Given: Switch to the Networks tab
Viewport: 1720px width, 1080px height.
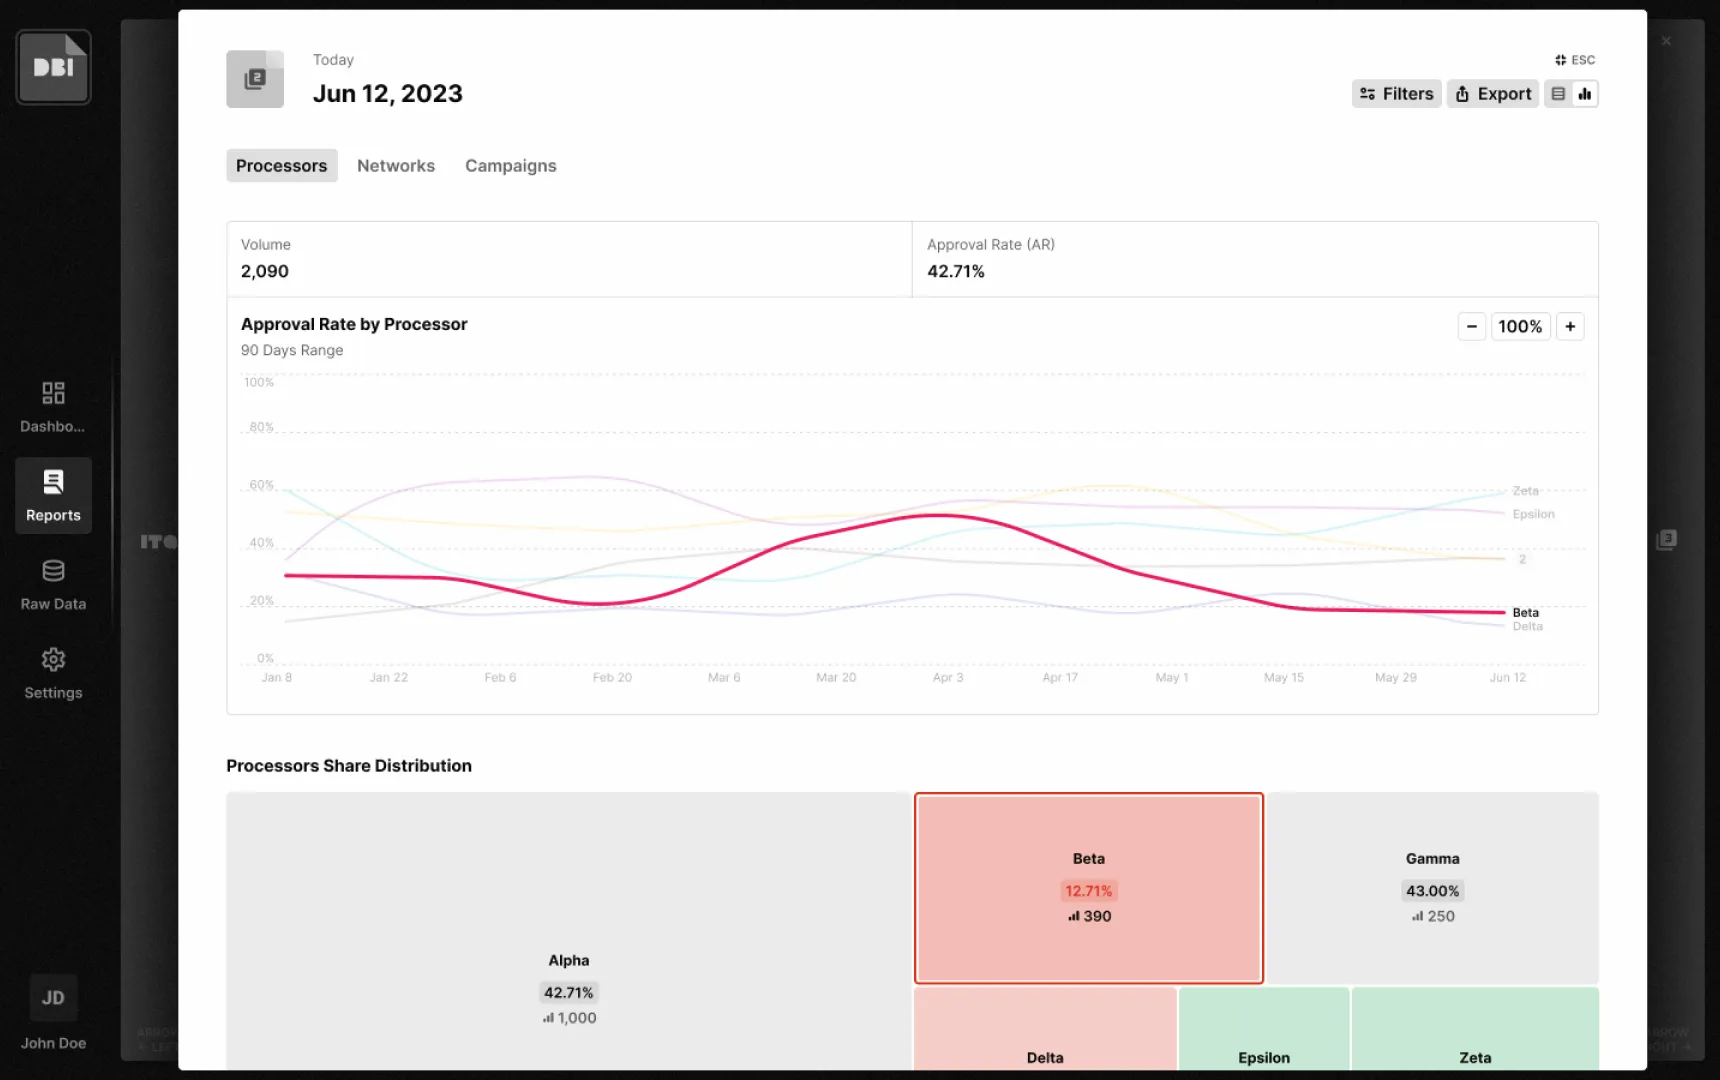Looking at the screenshot, I should click(396, 166).
